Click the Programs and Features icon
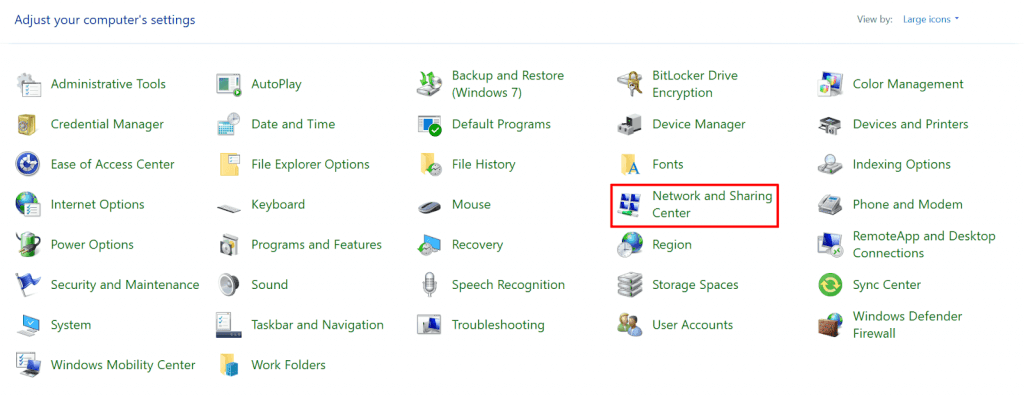 [x=229, y=244]
